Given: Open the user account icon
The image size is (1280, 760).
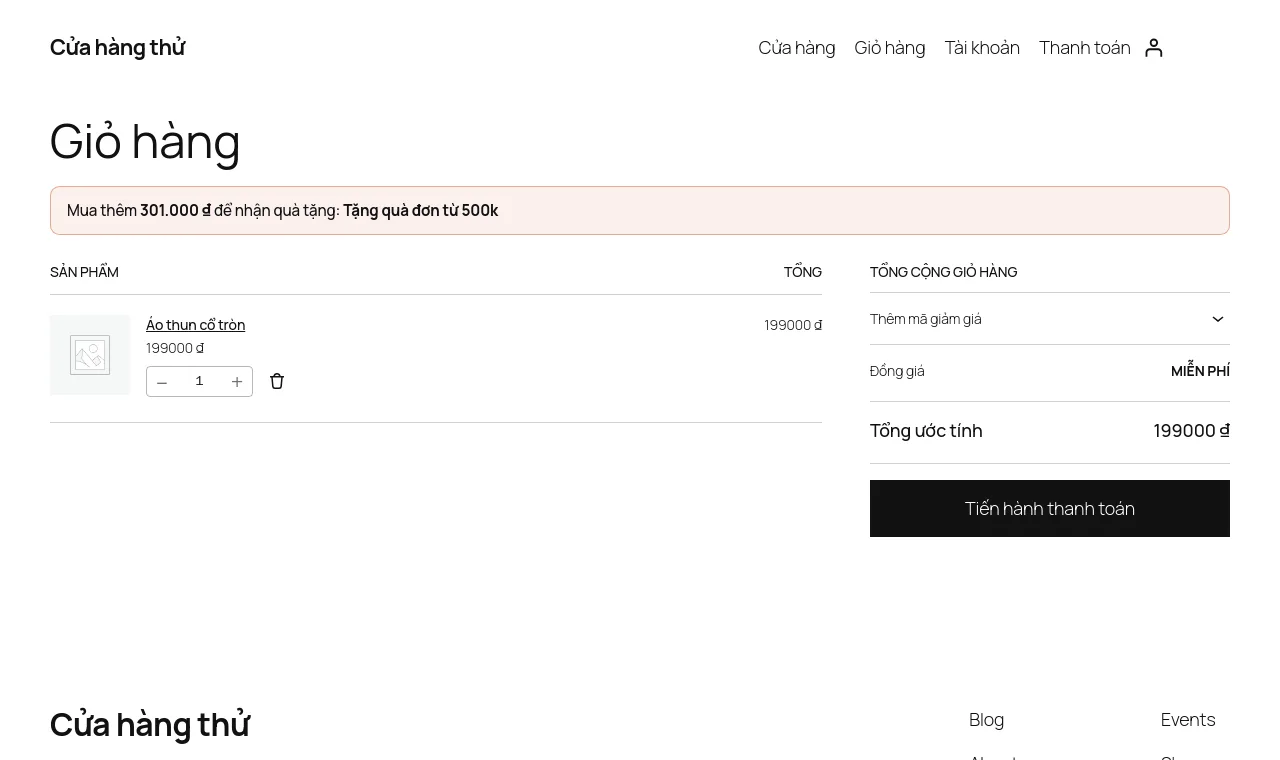Looking at the screenshot, I should pos(1153,47).
